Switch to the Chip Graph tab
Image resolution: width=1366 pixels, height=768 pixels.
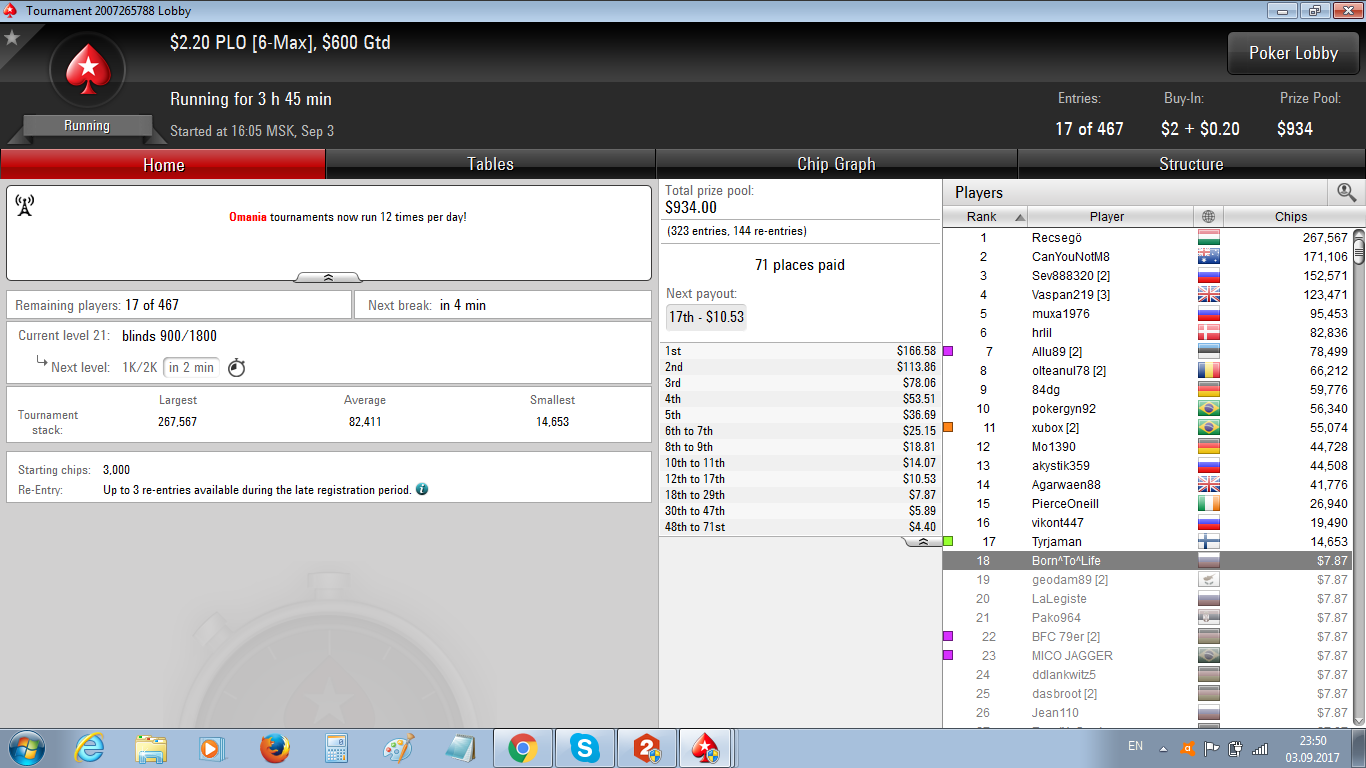tap(836, 163)
